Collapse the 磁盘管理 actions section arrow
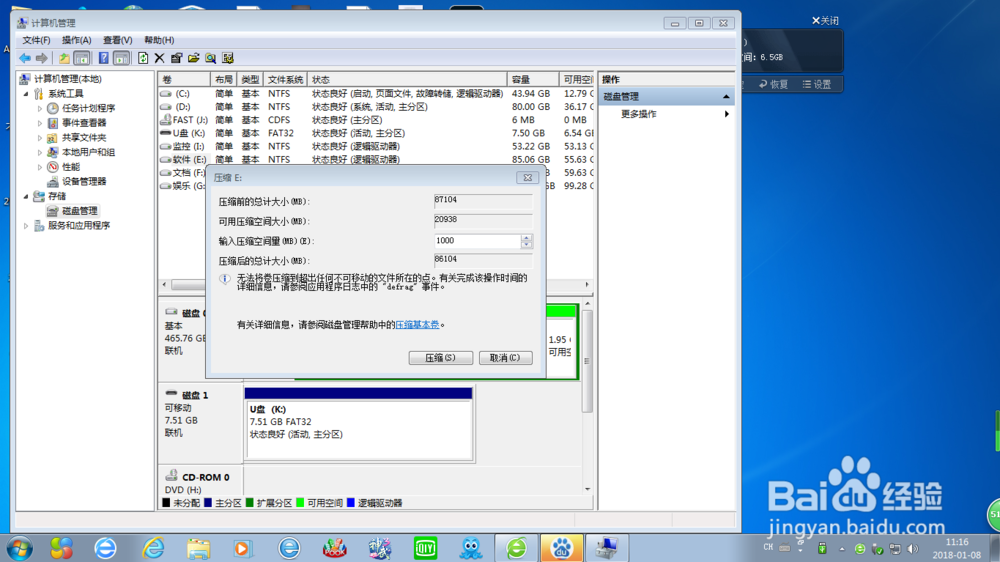1000x562 pixels. coord(726,96)
